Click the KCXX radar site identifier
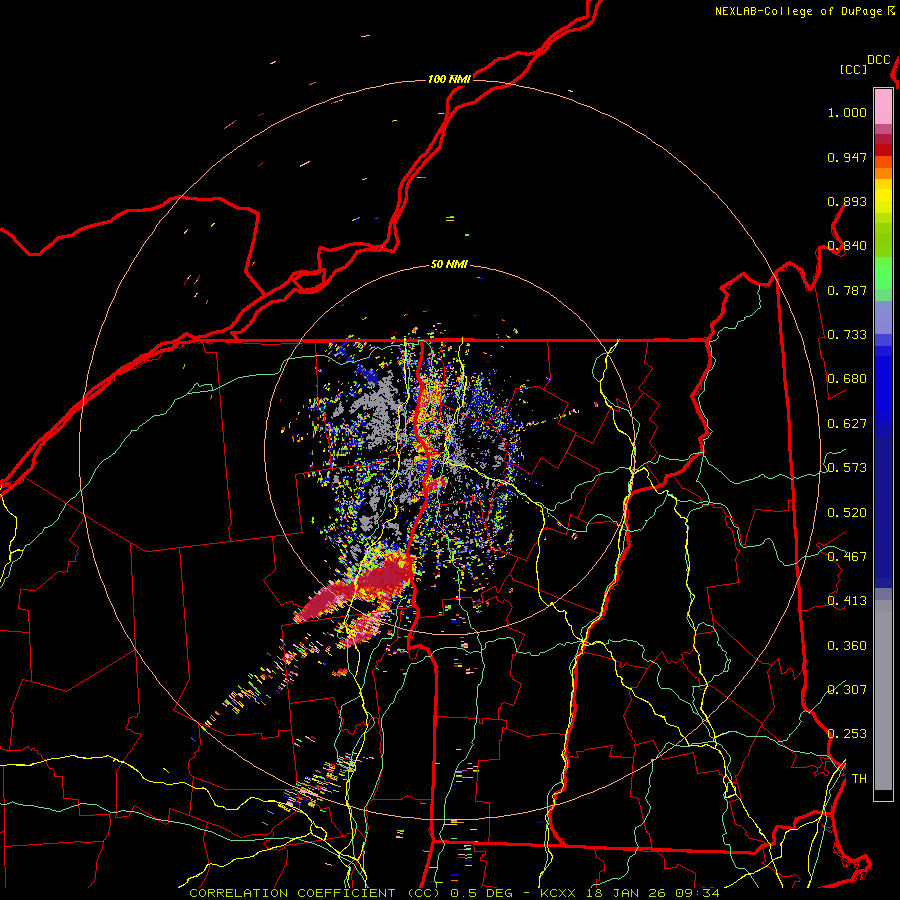This screenshot has width=900, height=900. tap(557, 893)
